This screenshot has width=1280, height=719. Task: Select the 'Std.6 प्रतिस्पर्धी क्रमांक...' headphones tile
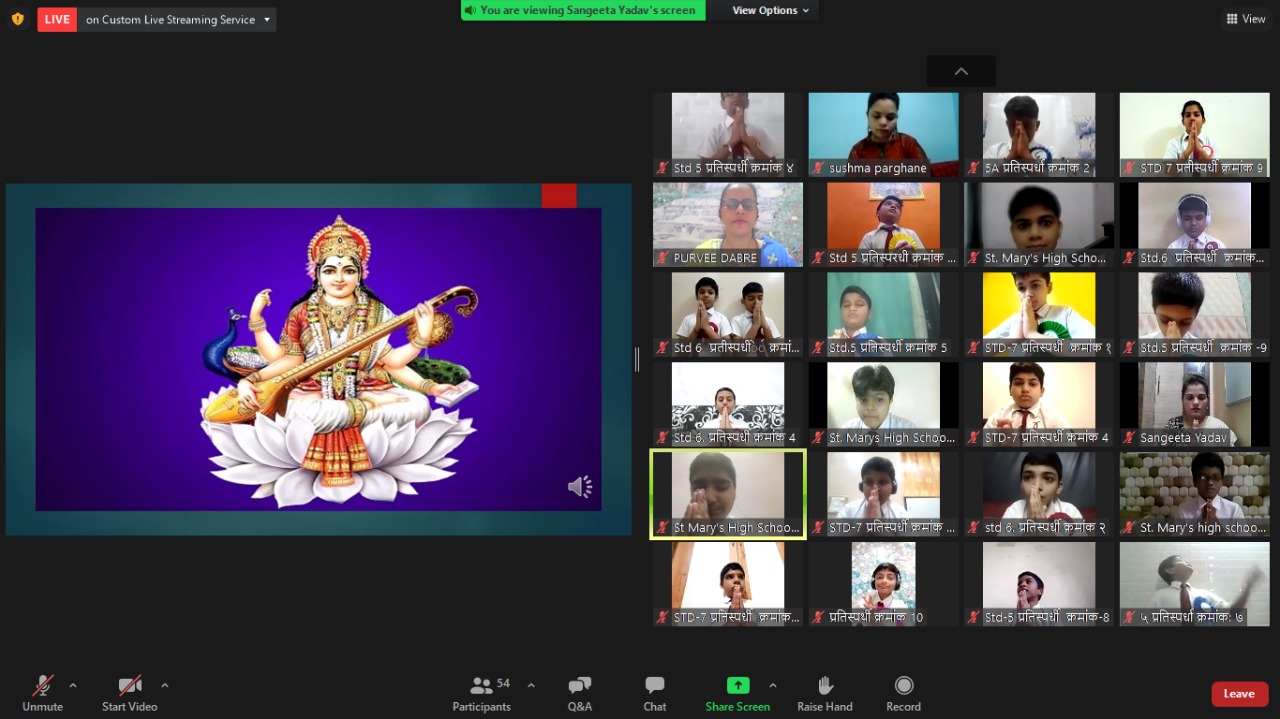(1194, 224)
